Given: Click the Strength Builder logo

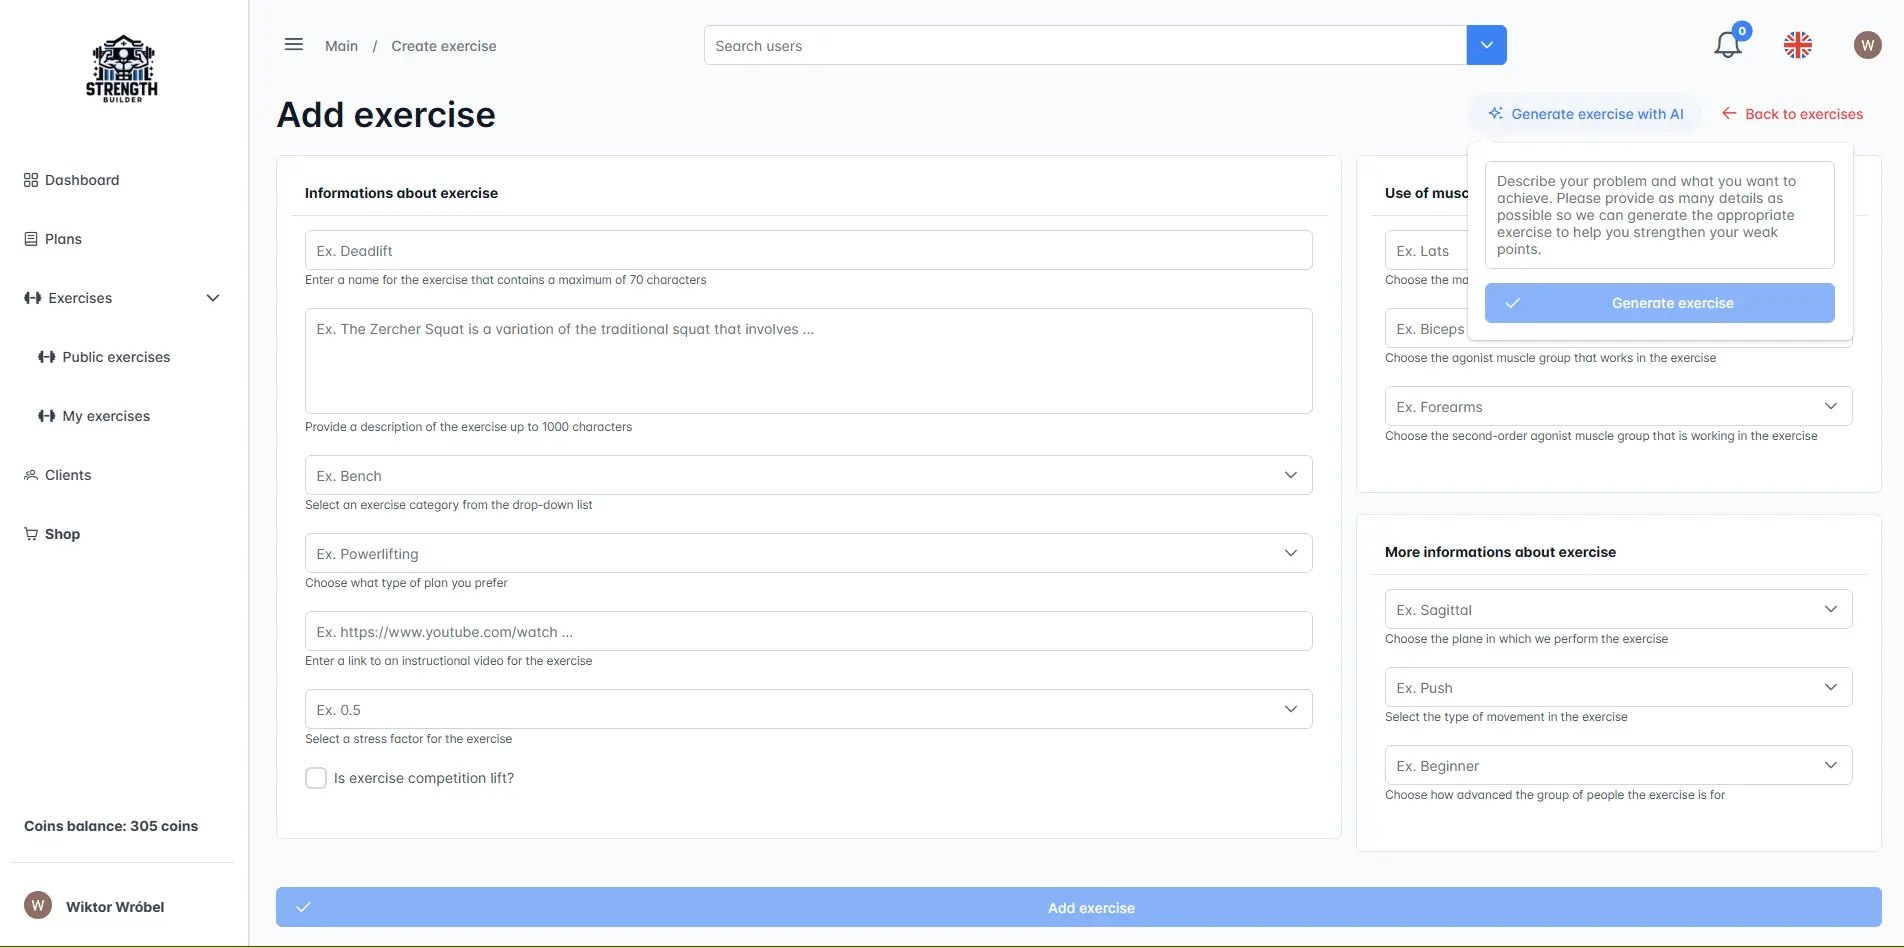Looking at the screenshot, I should 122,69.
